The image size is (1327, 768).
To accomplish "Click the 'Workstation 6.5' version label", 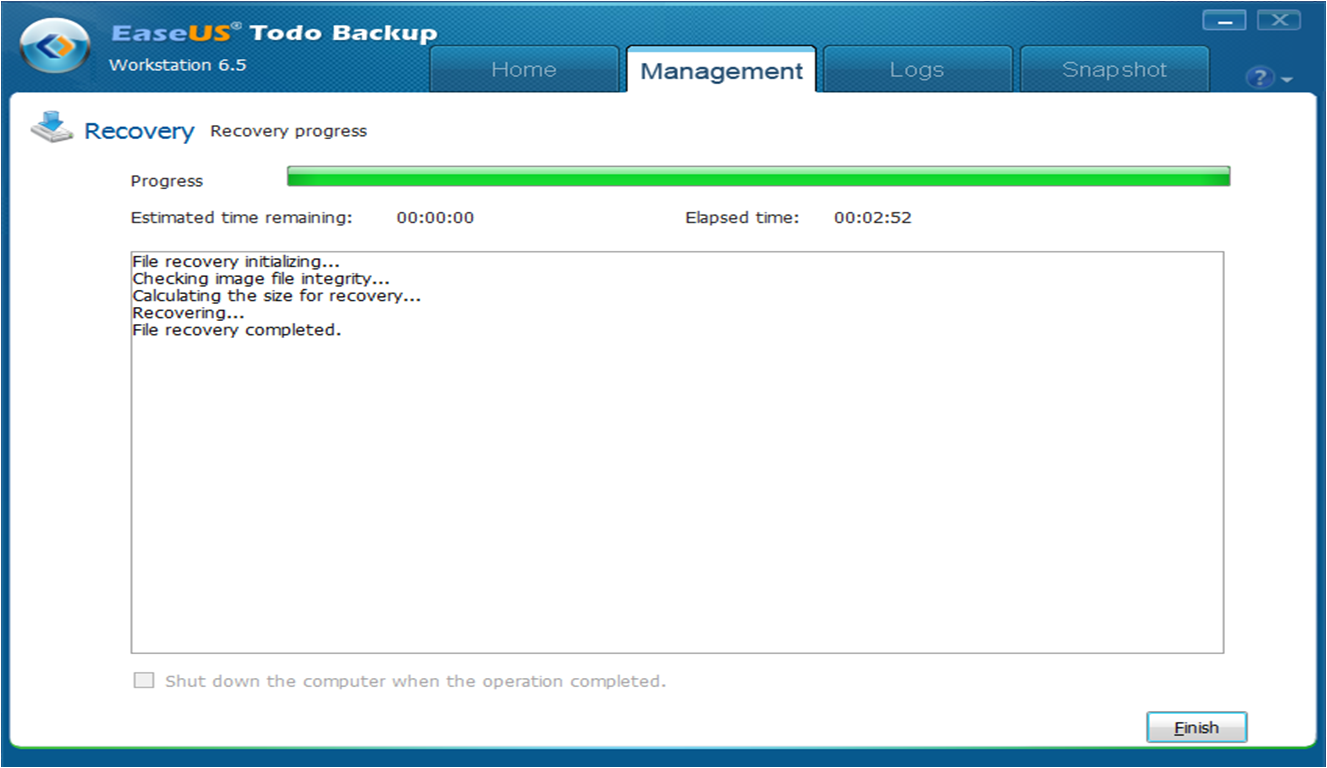I will click(177, 66).
